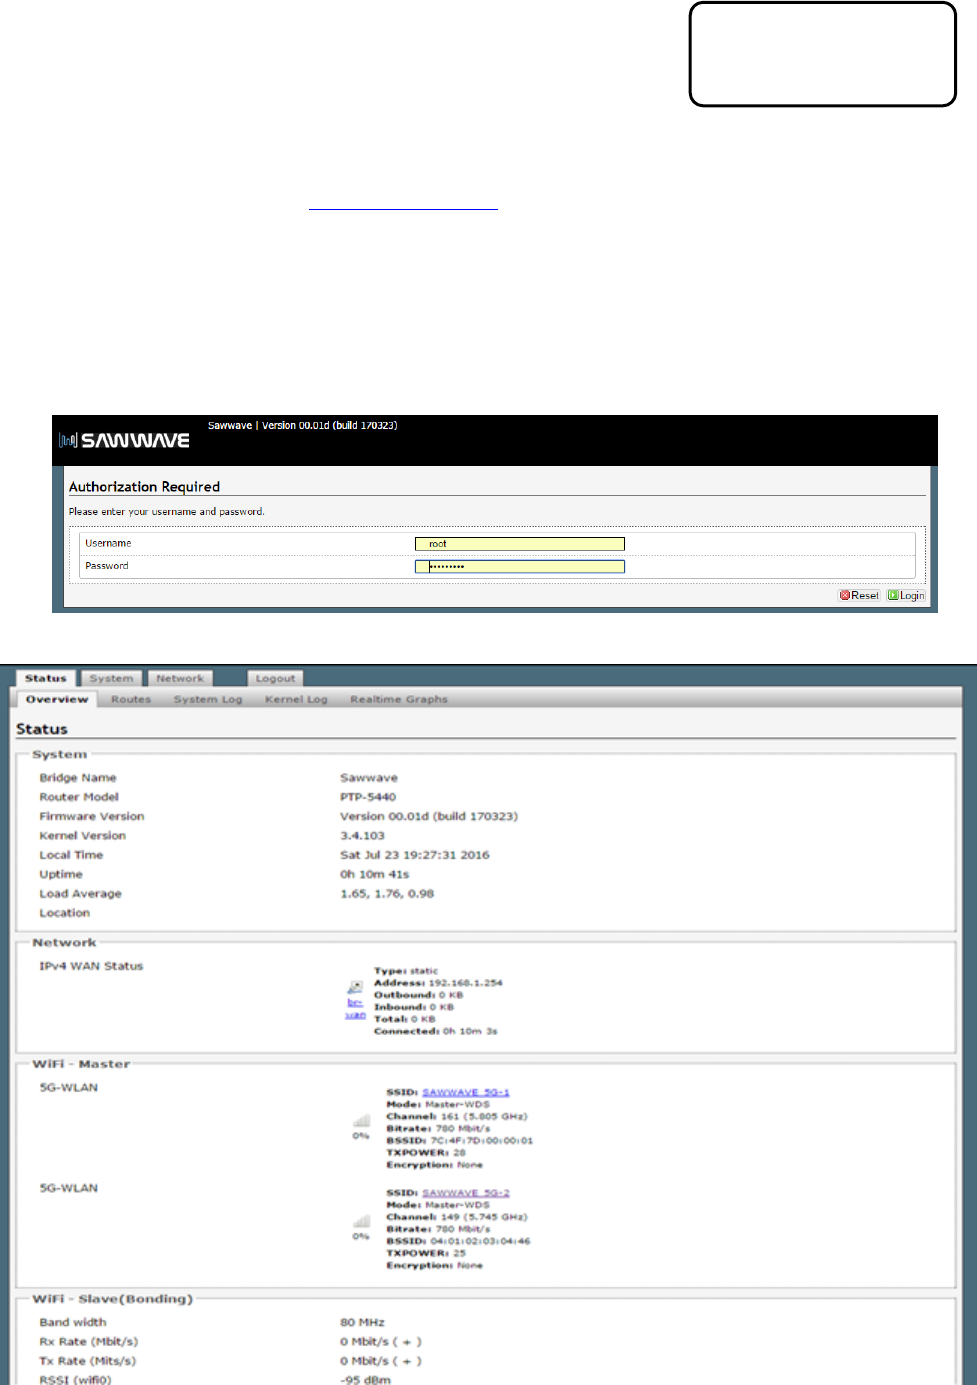Click the RSSI value '-95 dBm'

point(365,1380)
